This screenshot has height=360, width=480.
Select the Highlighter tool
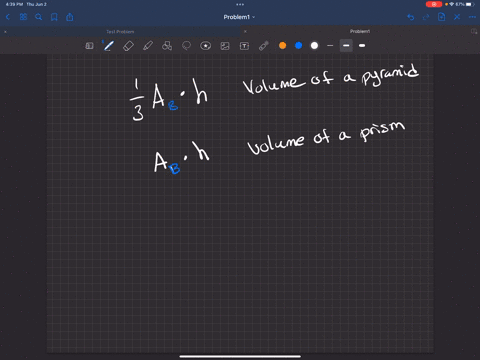(148, 46)
